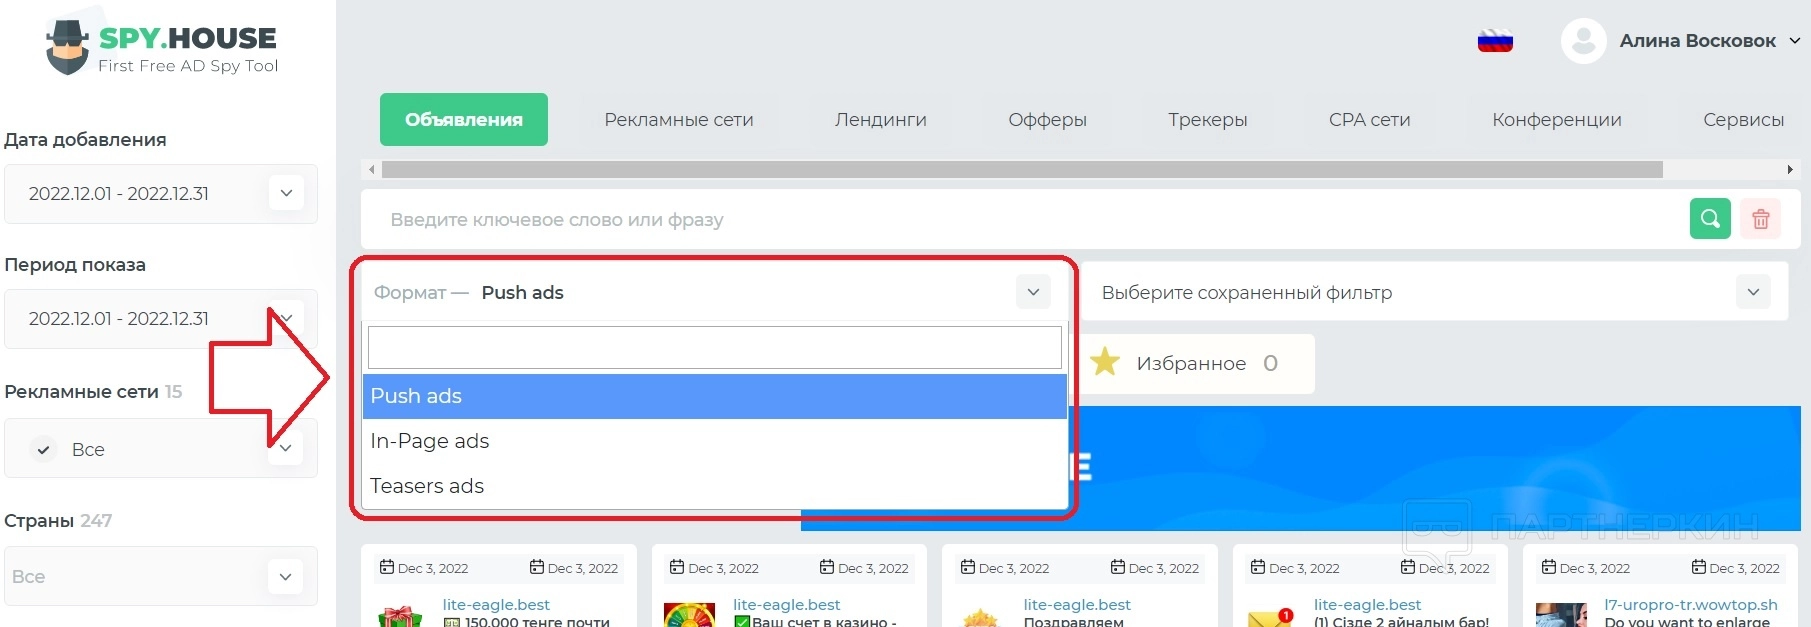Open the Алина Восковок account menu
1811x627 pixels.
click(1709, 41)
